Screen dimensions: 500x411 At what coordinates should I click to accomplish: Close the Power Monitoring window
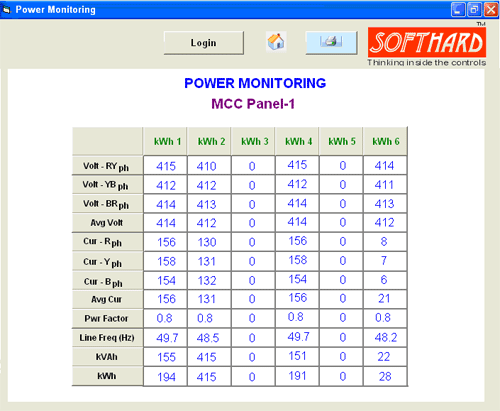click(491, 9)
